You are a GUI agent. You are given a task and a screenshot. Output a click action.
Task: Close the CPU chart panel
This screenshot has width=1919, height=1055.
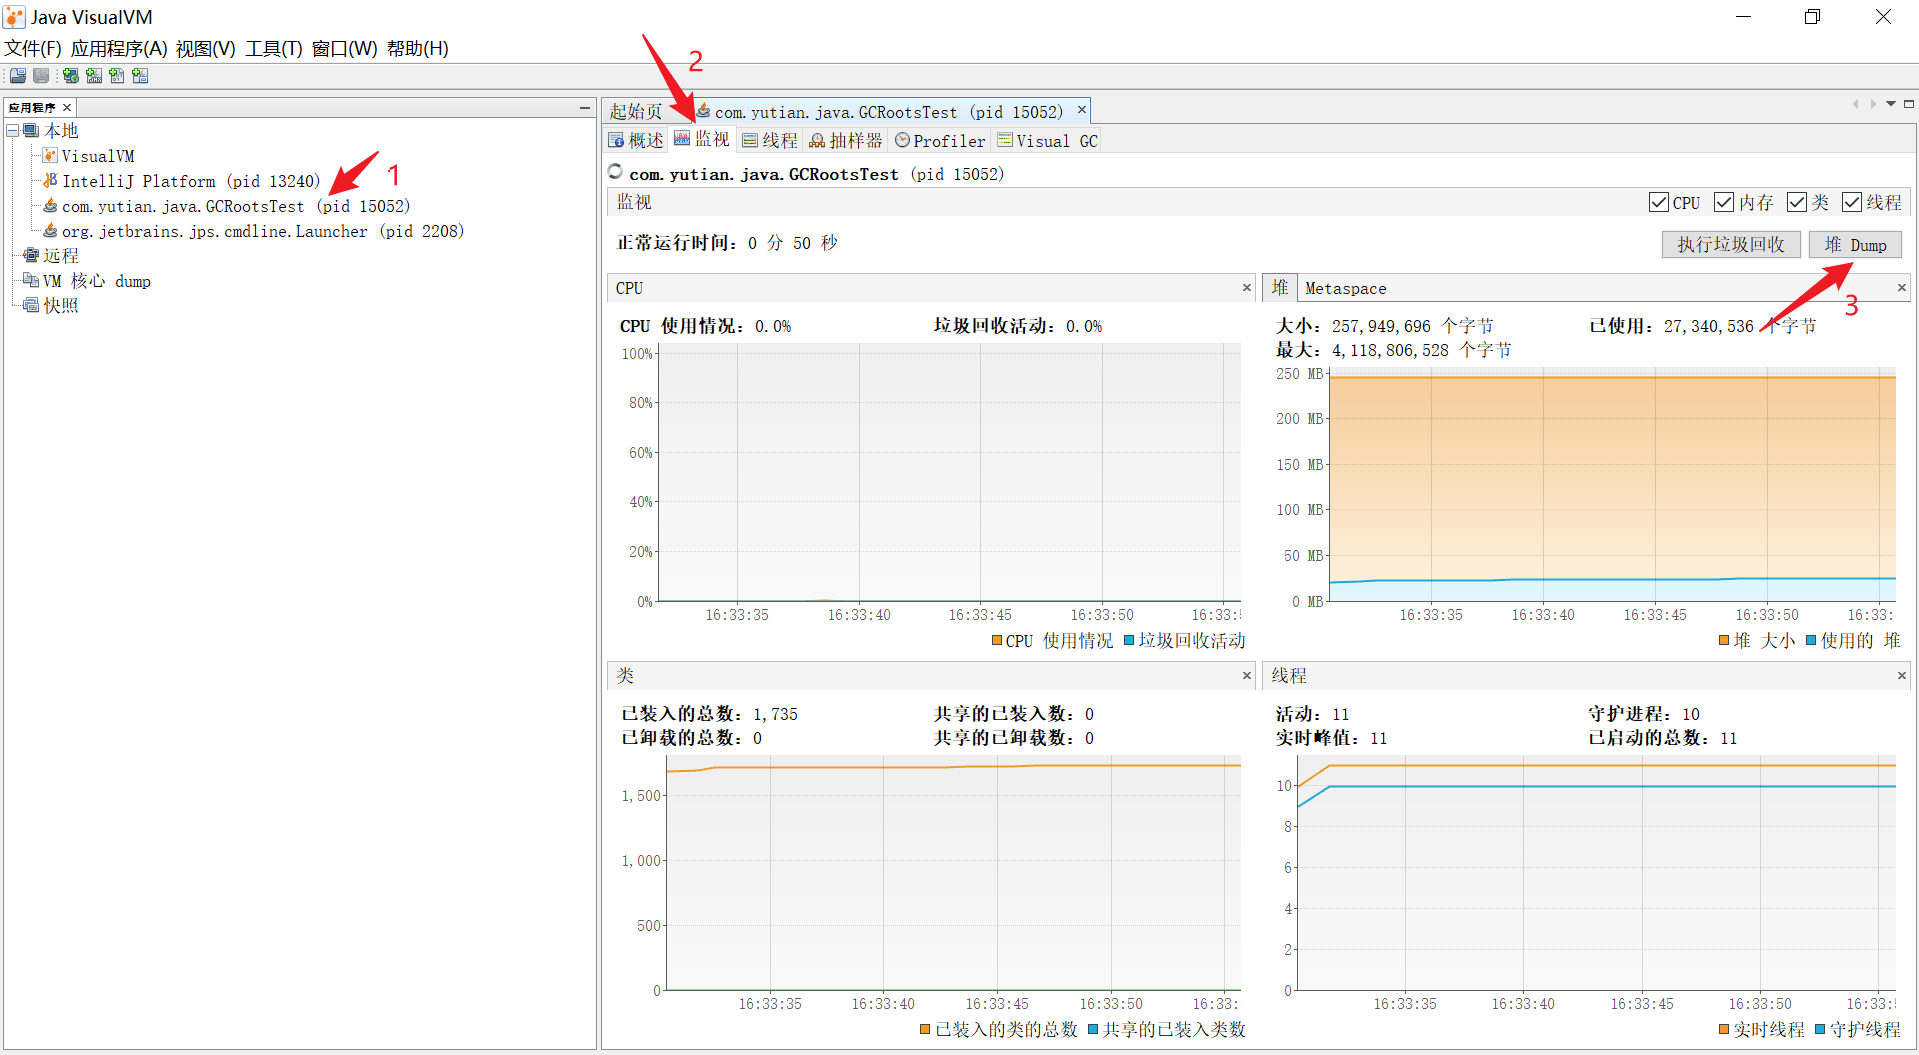pyautogui.click(x=1246, y=288)
